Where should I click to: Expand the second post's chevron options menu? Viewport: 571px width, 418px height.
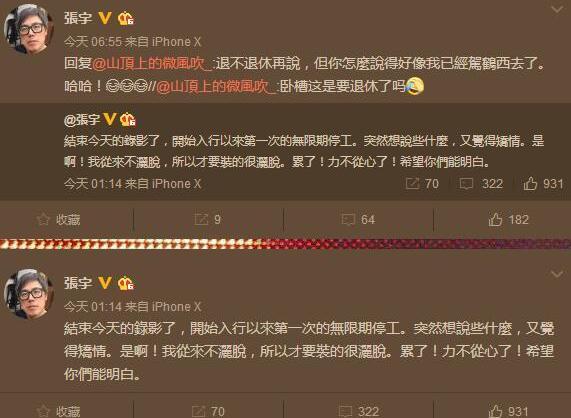(557, 274)
